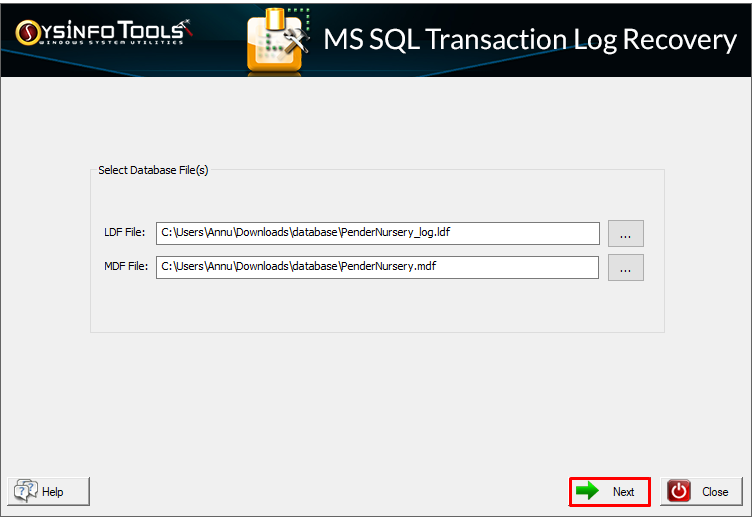Click the SysInfoTools logo
755x519 pixels.
[x=104, y=33]
